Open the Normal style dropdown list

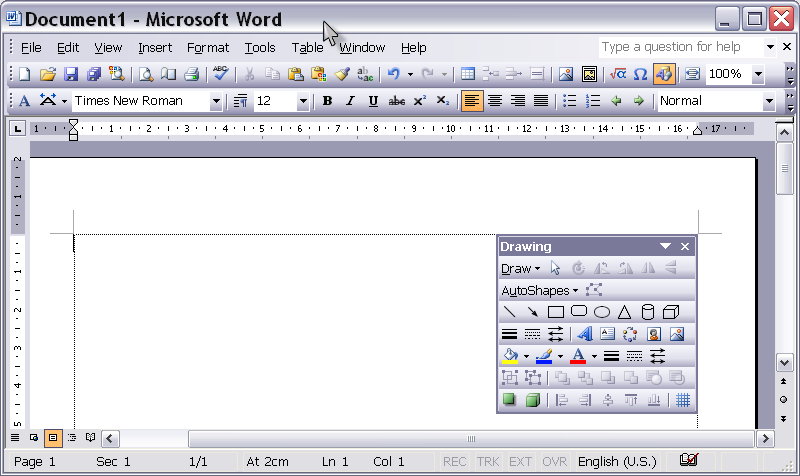pyautogui.click(x=769, y=101)
